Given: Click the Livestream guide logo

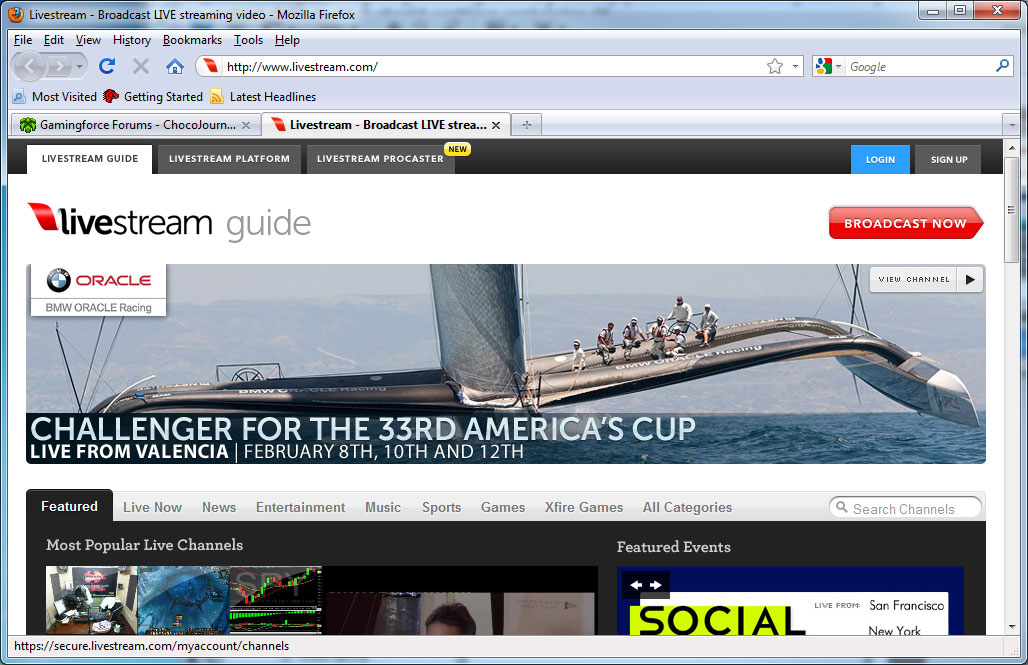Looking at the screenshot, I should tap(169, 222).
